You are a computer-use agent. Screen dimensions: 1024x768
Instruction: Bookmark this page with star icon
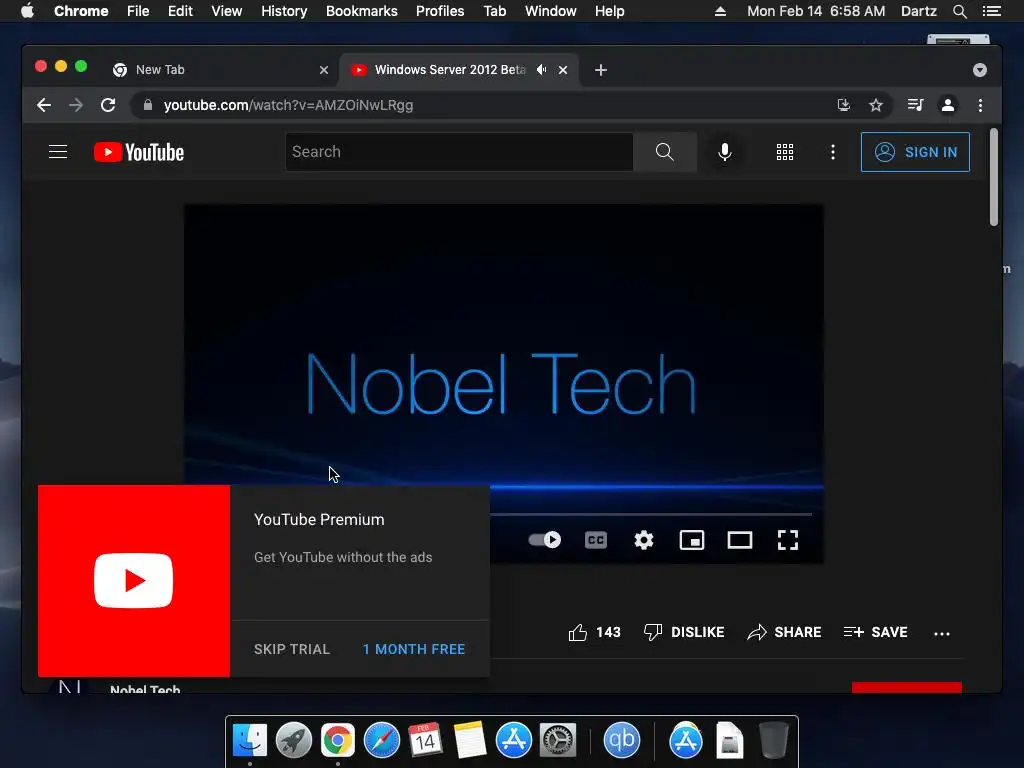tap(876, 105)
